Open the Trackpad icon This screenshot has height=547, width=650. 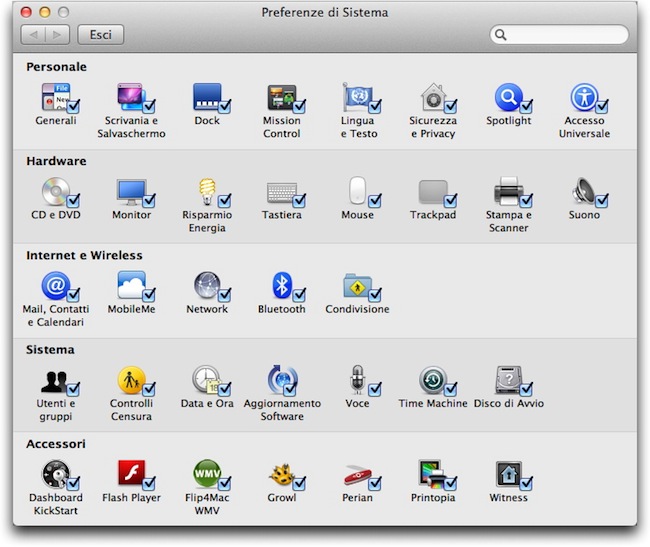433,192
